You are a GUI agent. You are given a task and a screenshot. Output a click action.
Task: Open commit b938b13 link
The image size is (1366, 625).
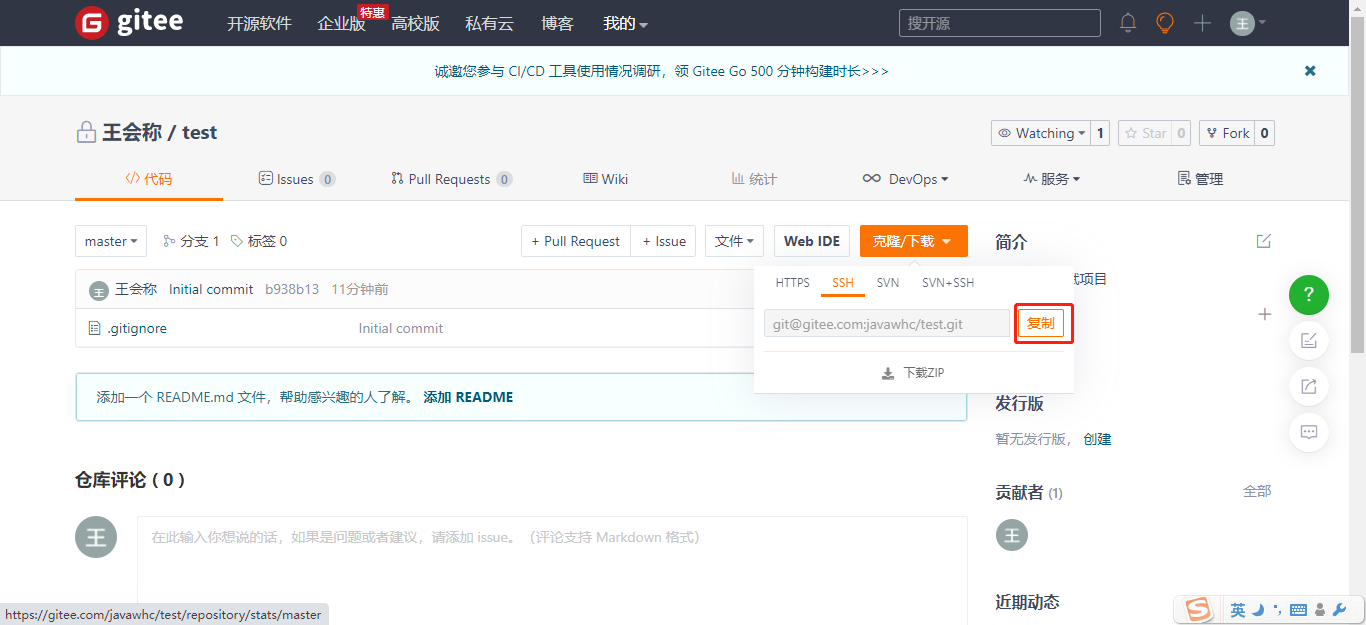[x=292, y=289]
